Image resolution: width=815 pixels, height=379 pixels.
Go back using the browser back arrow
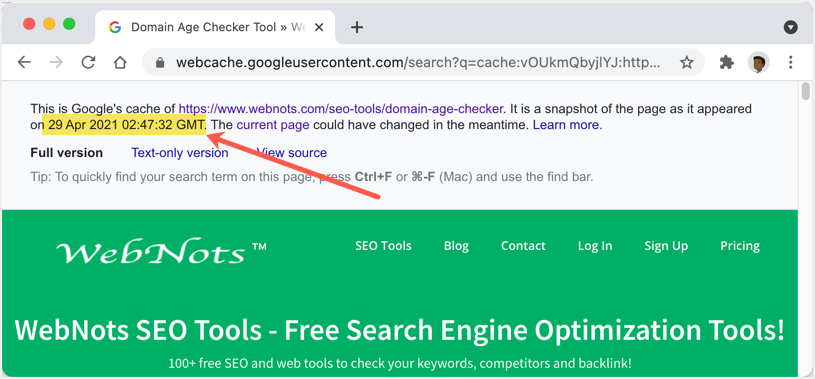click(x=24, y=63)
